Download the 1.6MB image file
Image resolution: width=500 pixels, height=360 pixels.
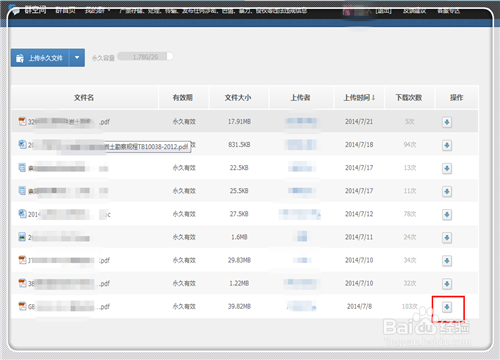coord(447,238)
